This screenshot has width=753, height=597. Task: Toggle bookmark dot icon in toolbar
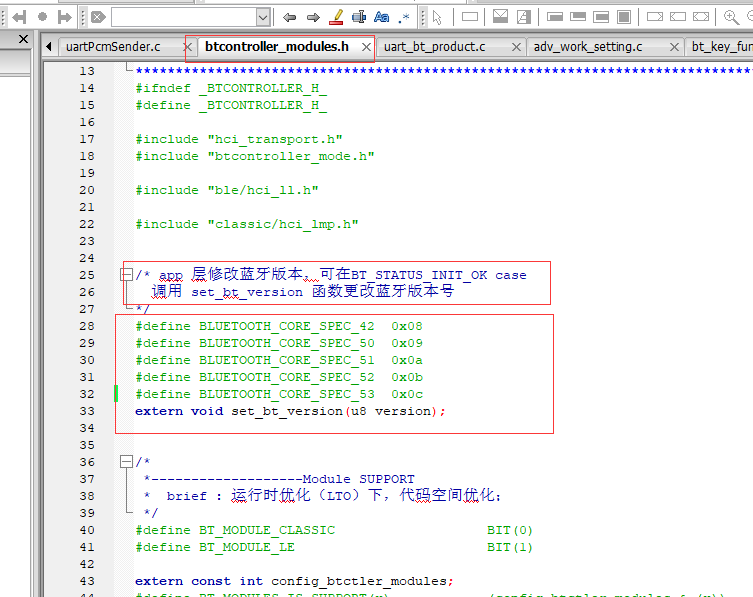click(42, 17)
